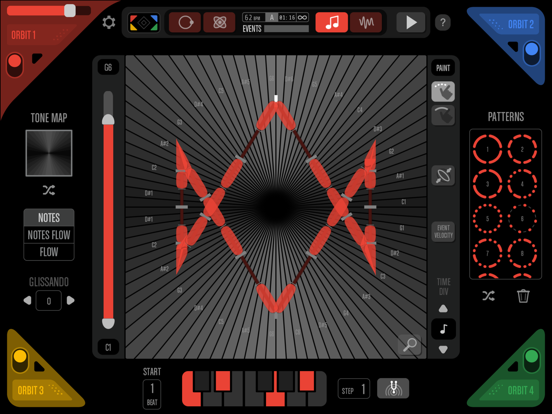
Task: Start playback with the play button
Action: click(410, 23)
